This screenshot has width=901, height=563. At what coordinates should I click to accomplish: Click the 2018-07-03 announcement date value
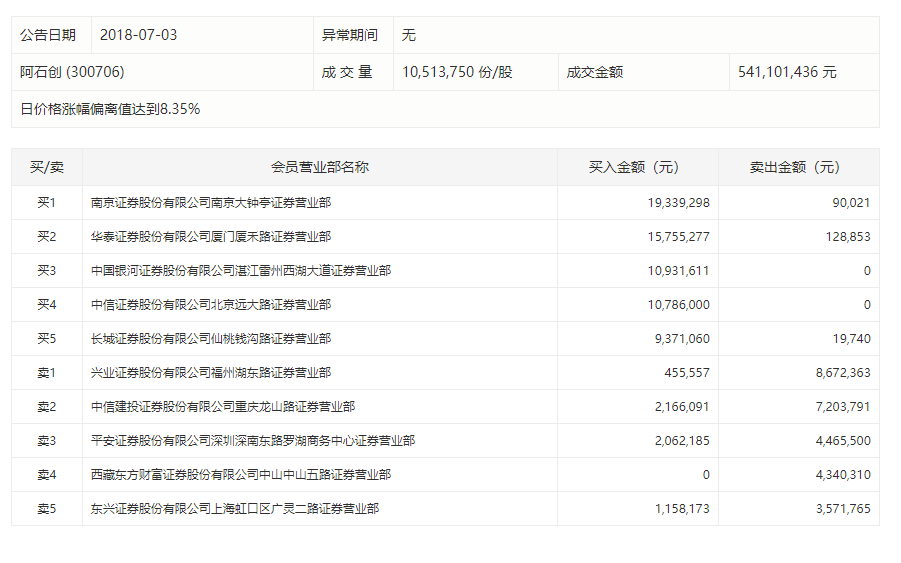138,35
